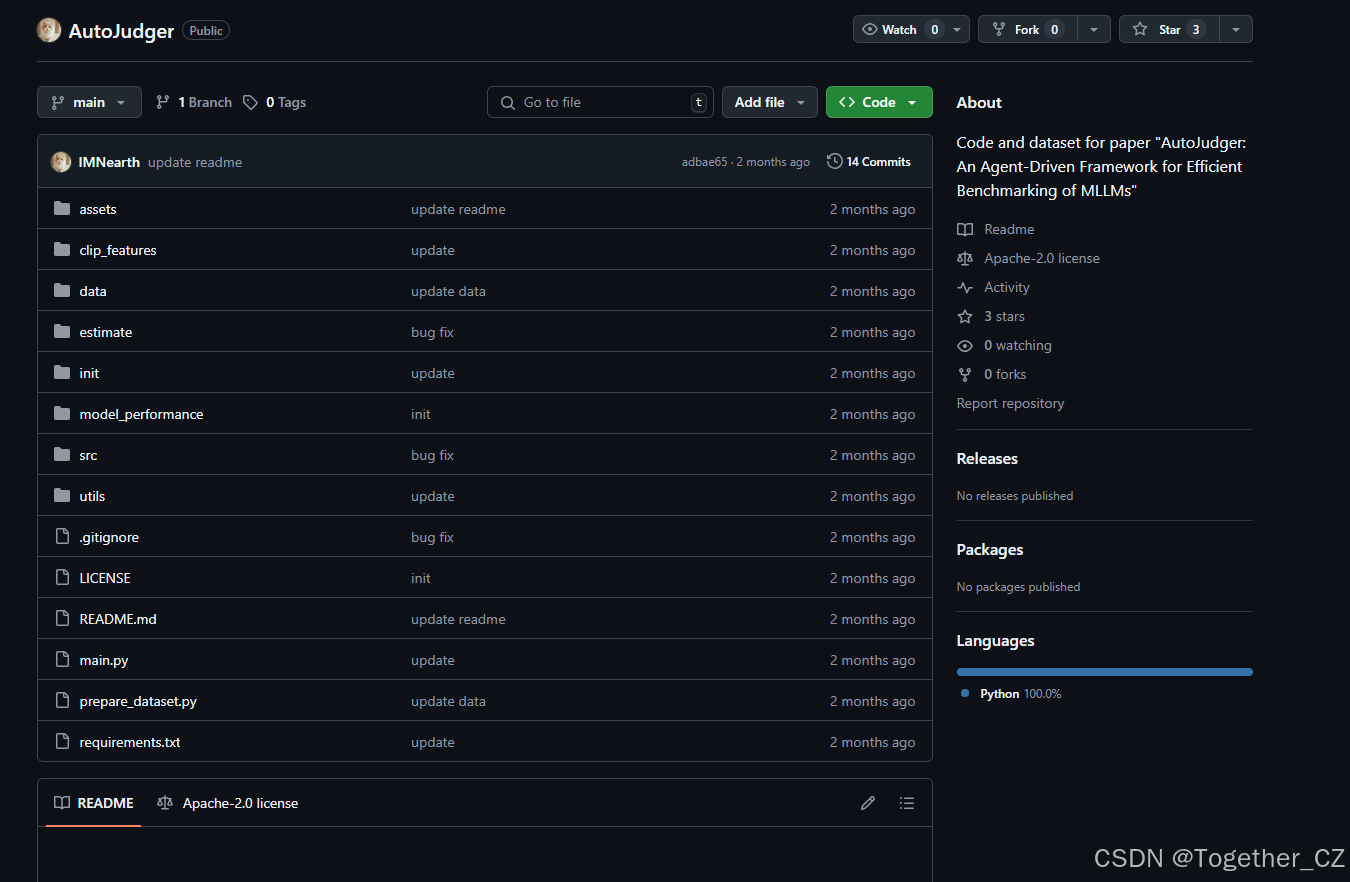Open the data folder

pyautogui.click(x=92, y=291)
